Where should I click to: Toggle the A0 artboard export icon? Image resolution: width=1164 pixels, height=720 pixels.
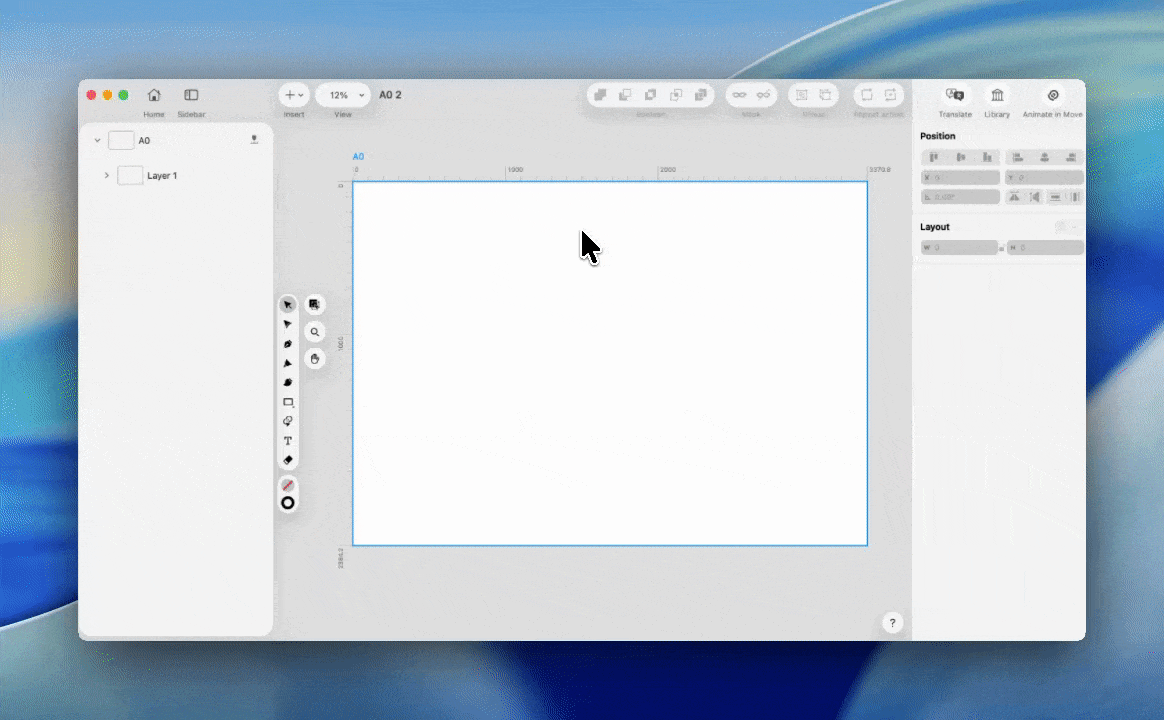click(254, 140)
